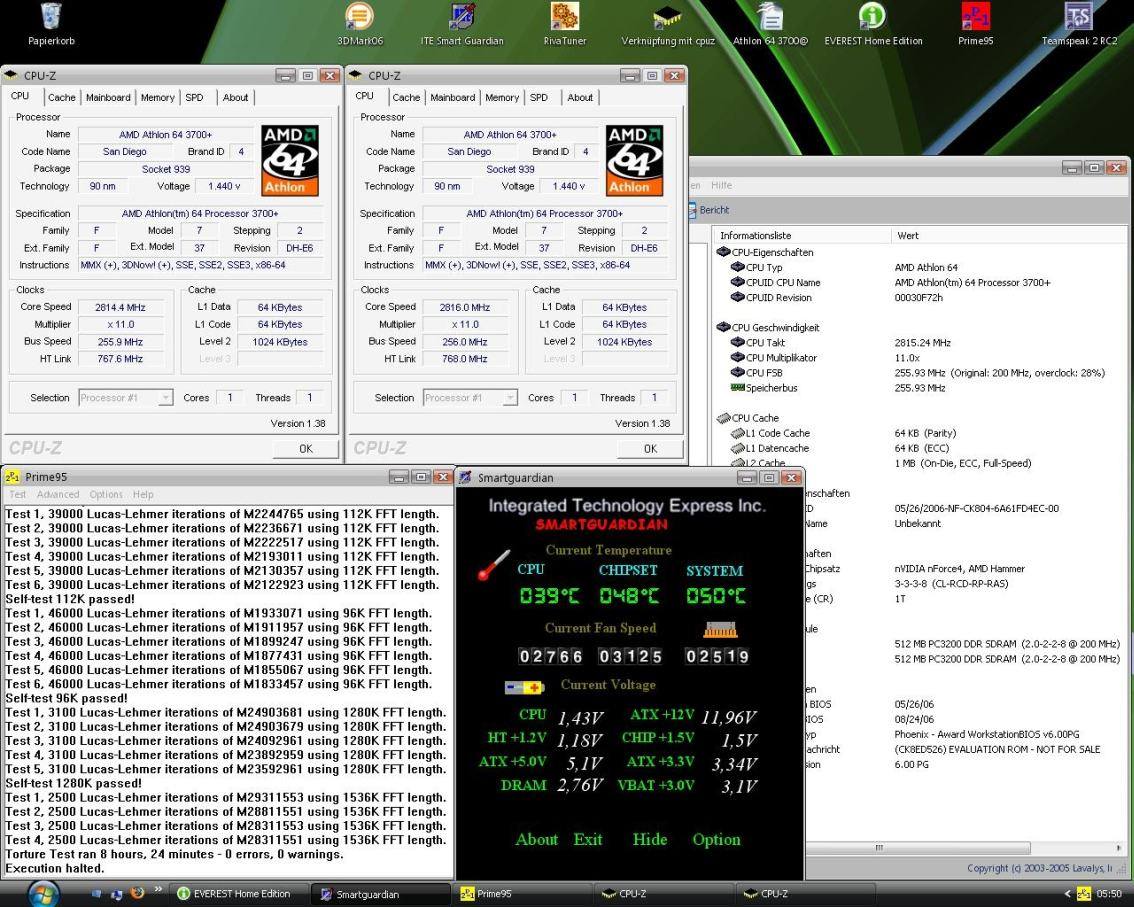Image resolution: width=1134 pixels, height=907 pixels.
Task: Click the CPU Cache icon in EVEREST
Action: tap(723, 417)
